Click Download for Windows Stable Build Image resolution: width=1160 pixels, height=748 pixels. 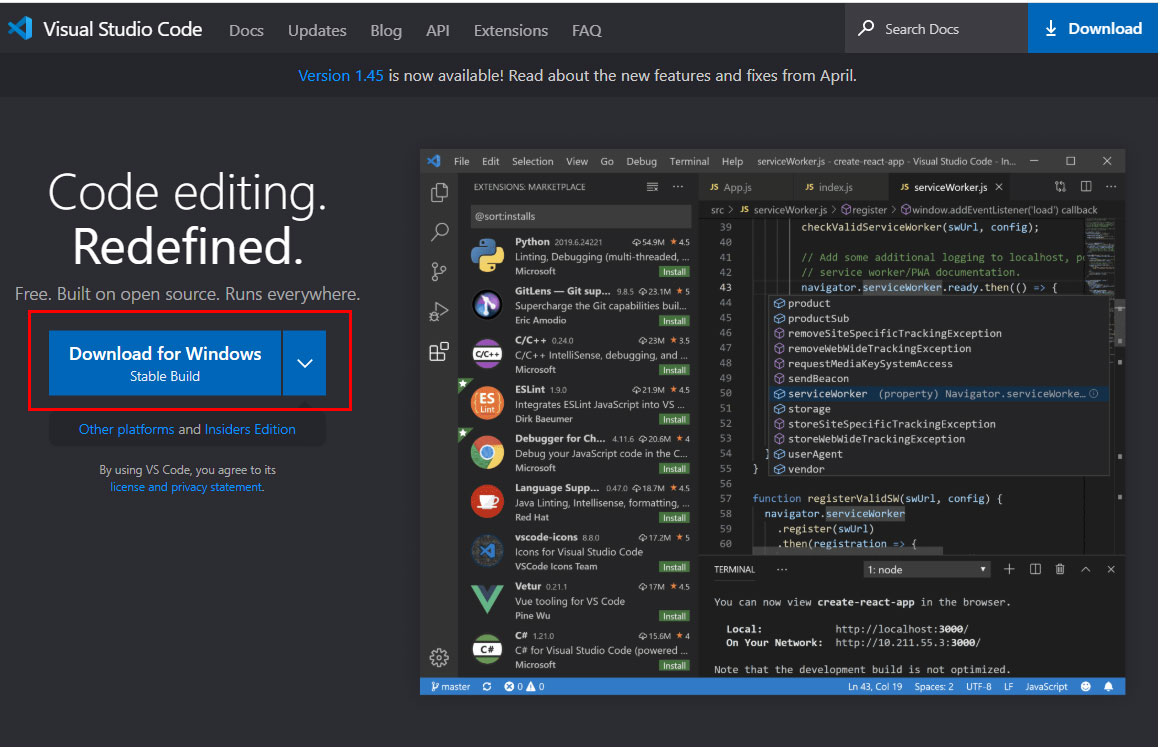(165, 363)
